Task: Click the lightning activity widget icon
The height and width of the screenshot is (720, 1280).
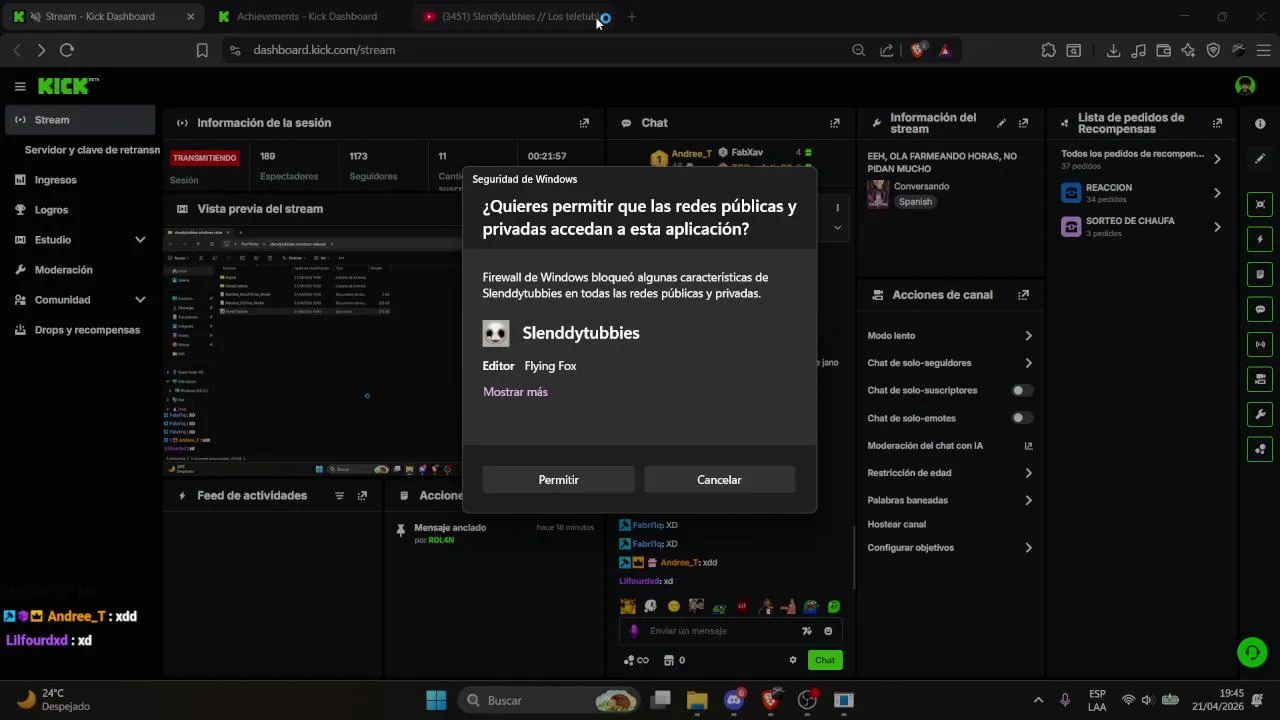Action: click(x=1260, y=239)
